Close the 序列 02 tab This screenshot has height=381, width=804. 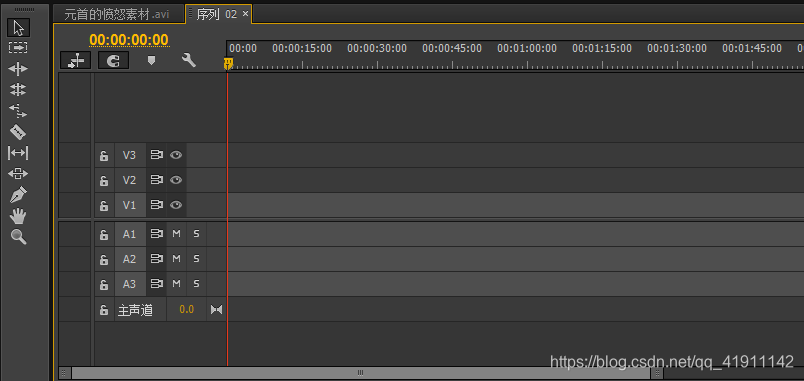click(245, 14)
